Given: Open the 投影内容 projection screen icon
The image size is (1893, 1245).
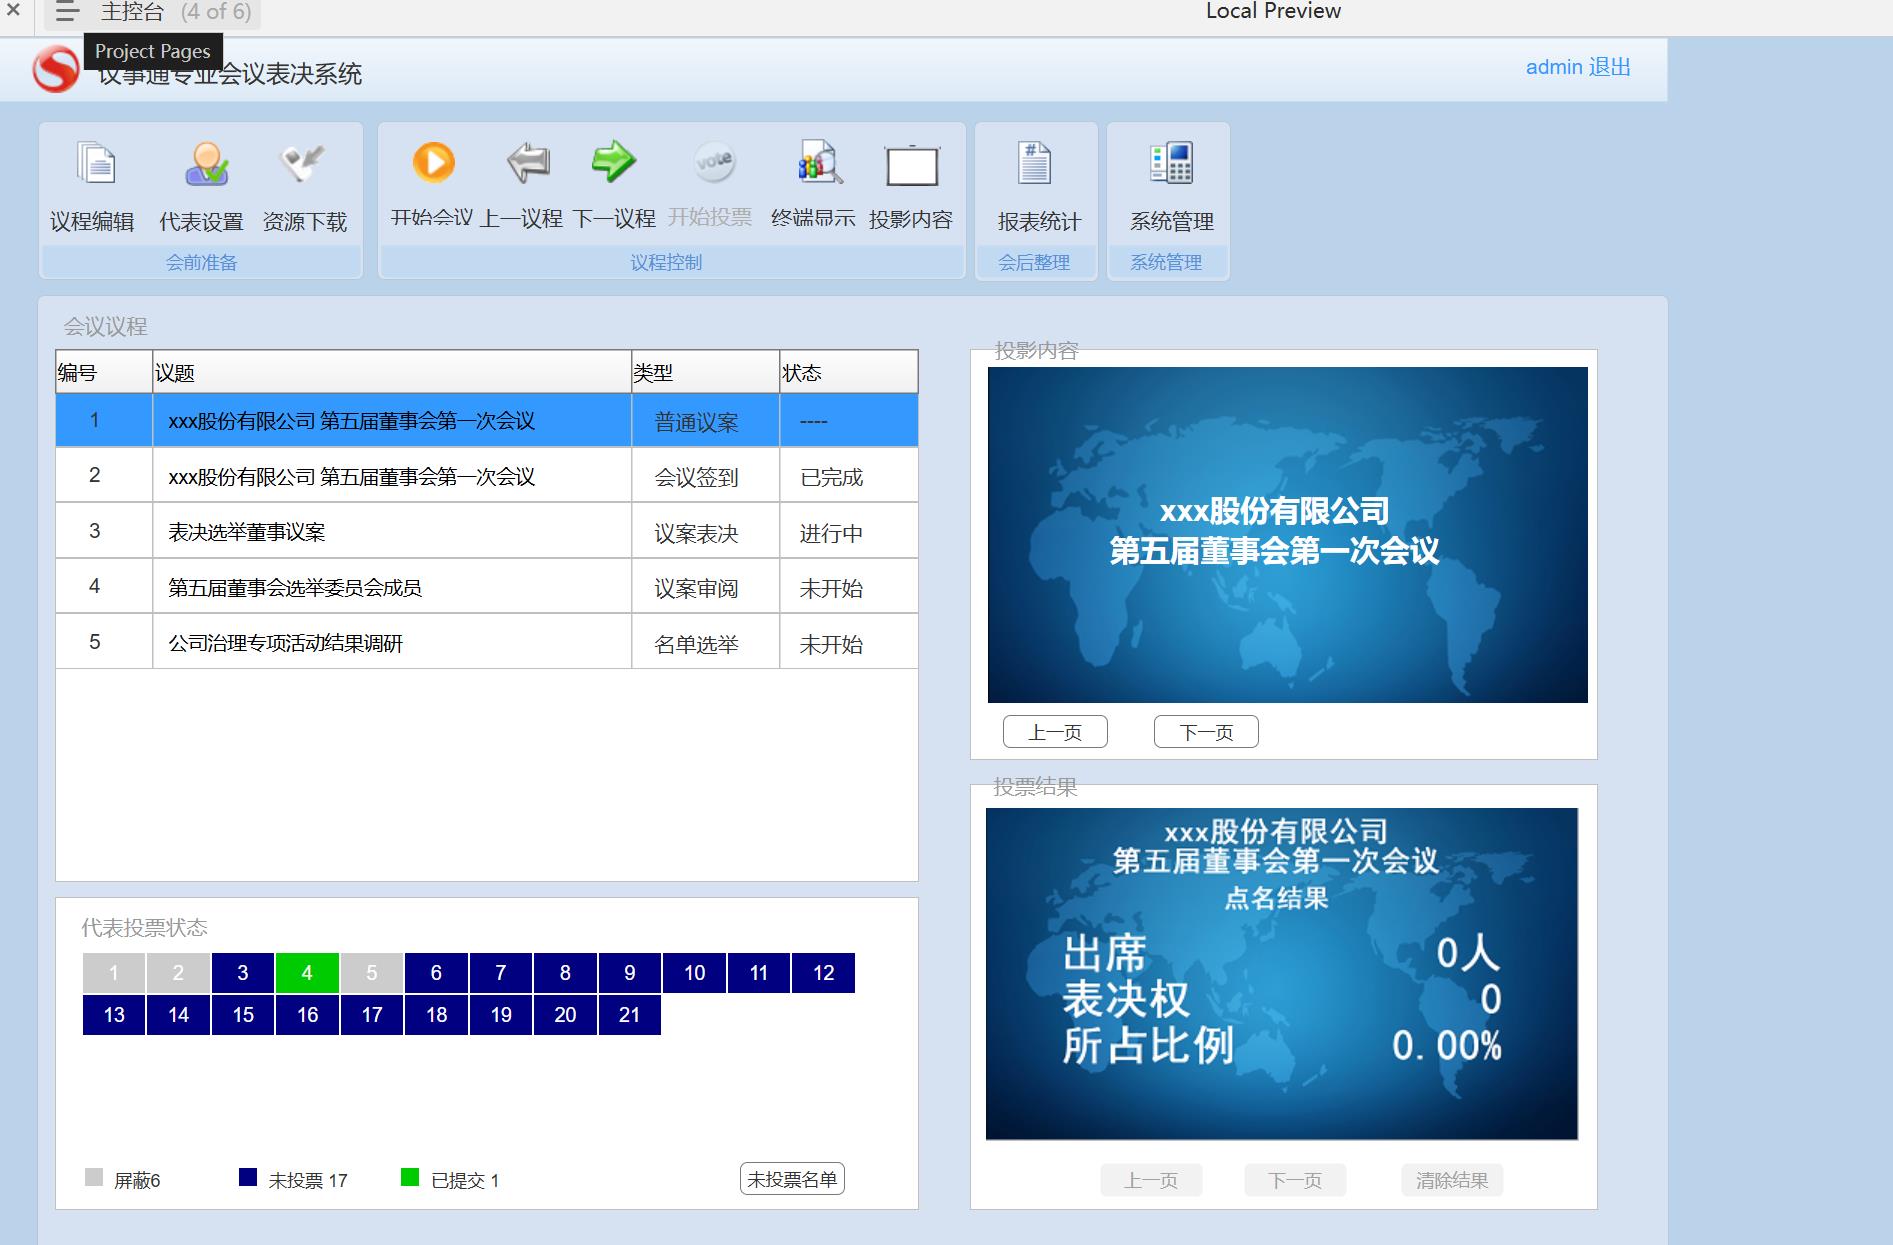Looking at the screenshot, I should [911, 165].
